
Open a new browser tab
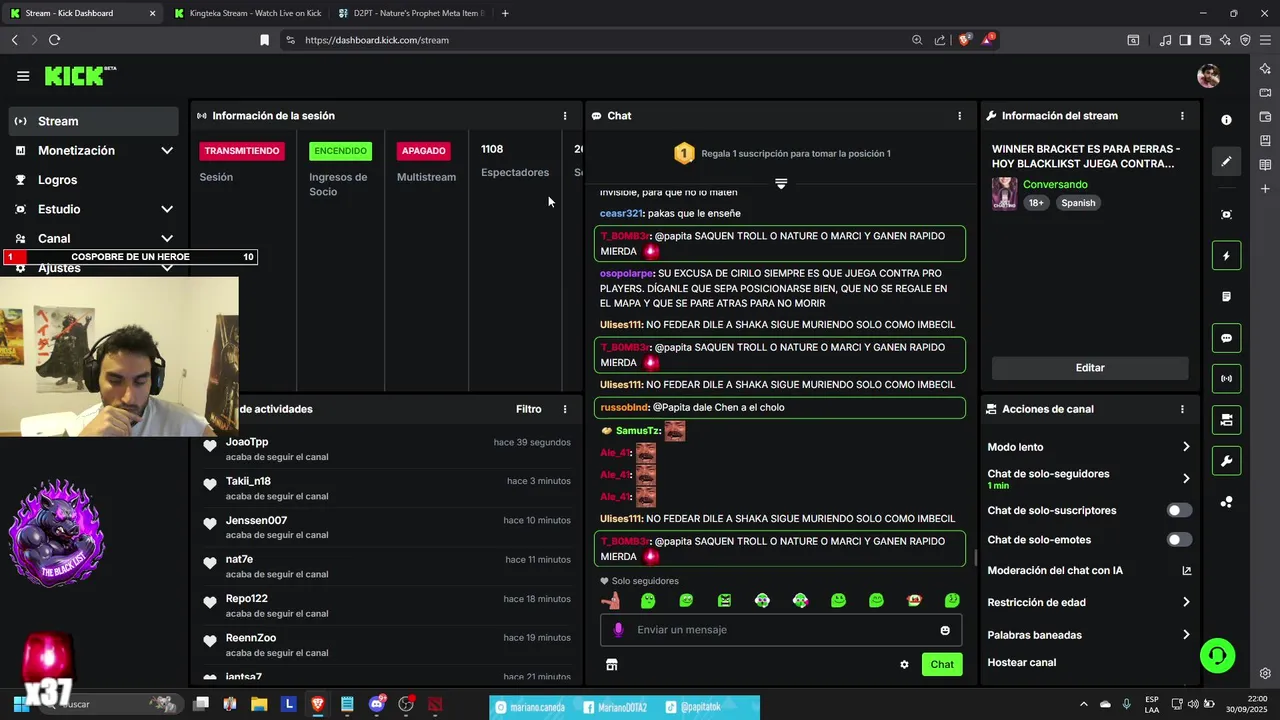click(x=505, y=13)
